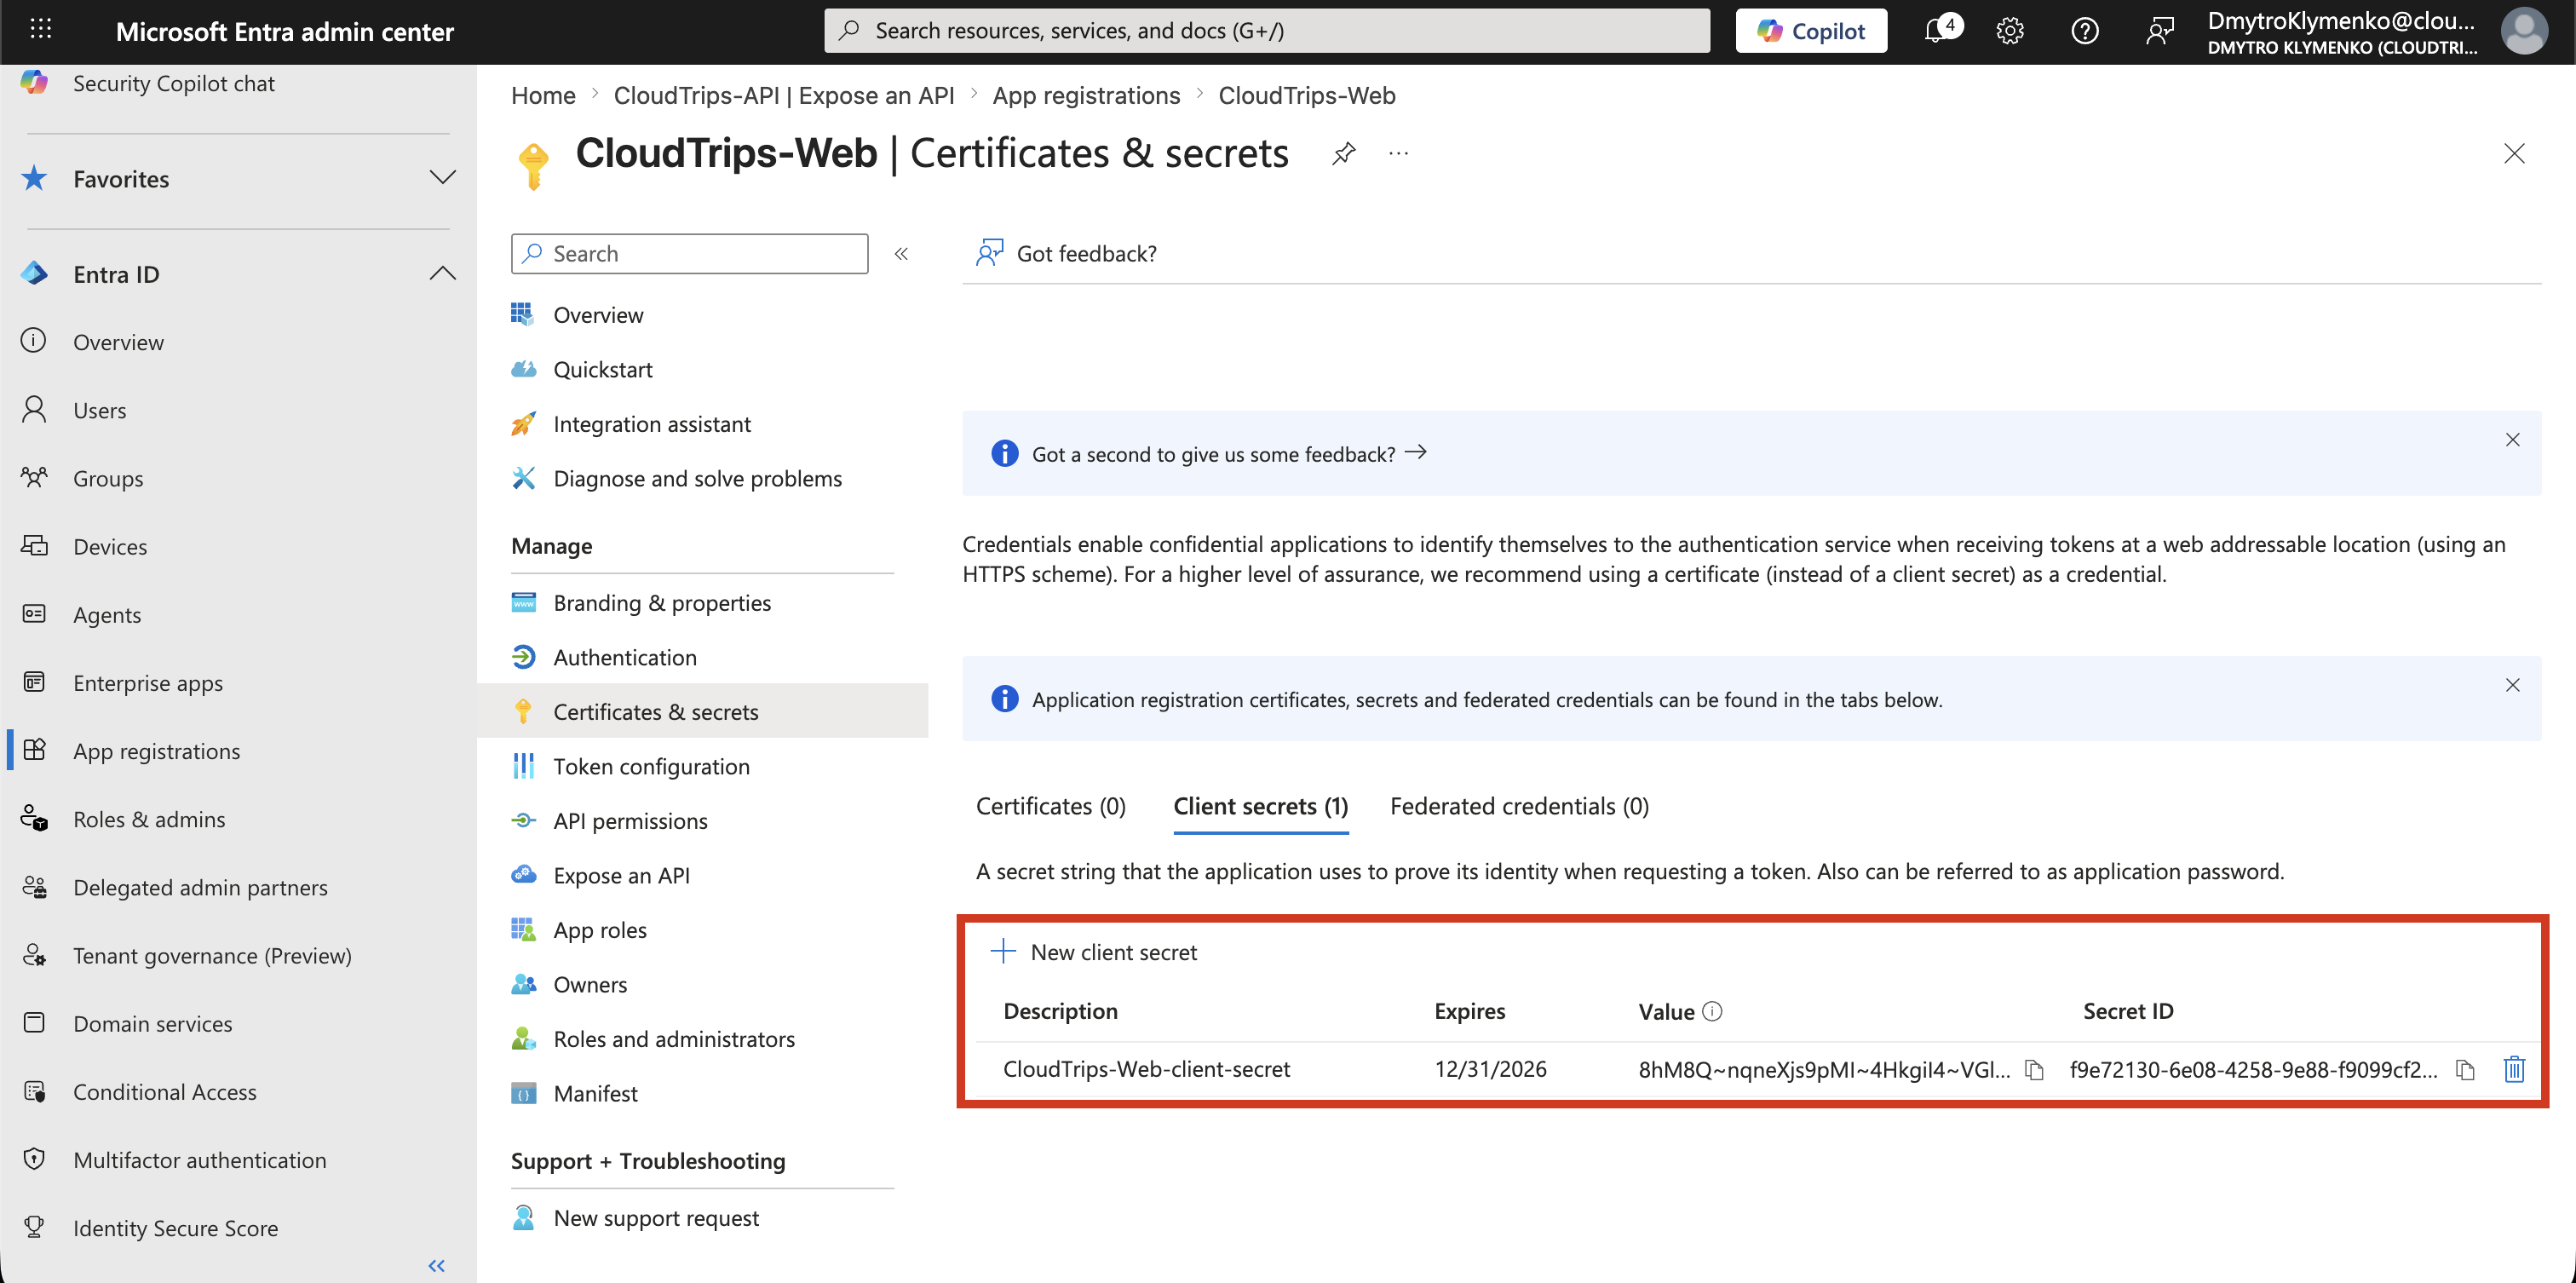Copy the client secret value

(2034, 1070)
